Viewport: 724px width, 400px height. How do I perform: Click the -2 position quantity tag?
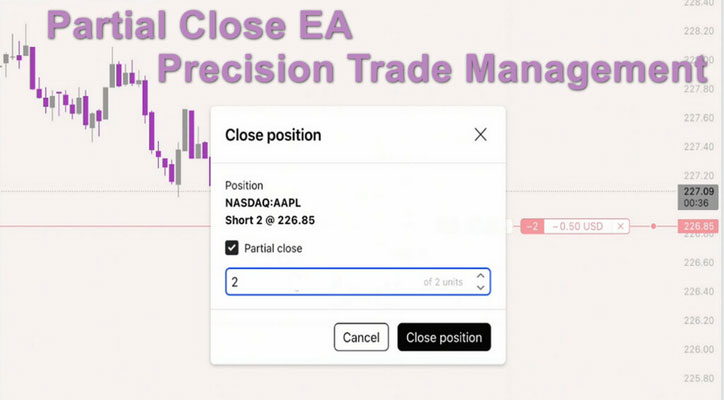[531, 227]
